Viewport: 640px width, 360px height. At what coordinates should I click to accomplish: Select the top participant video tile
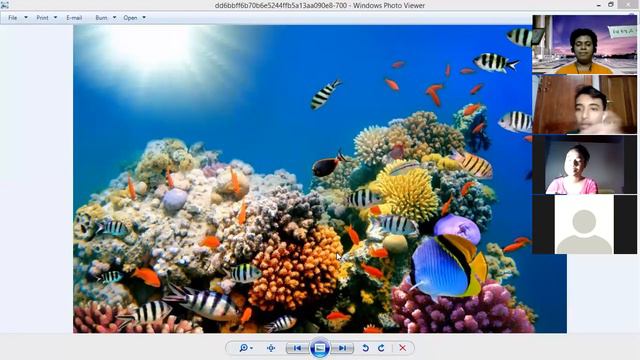584,44
